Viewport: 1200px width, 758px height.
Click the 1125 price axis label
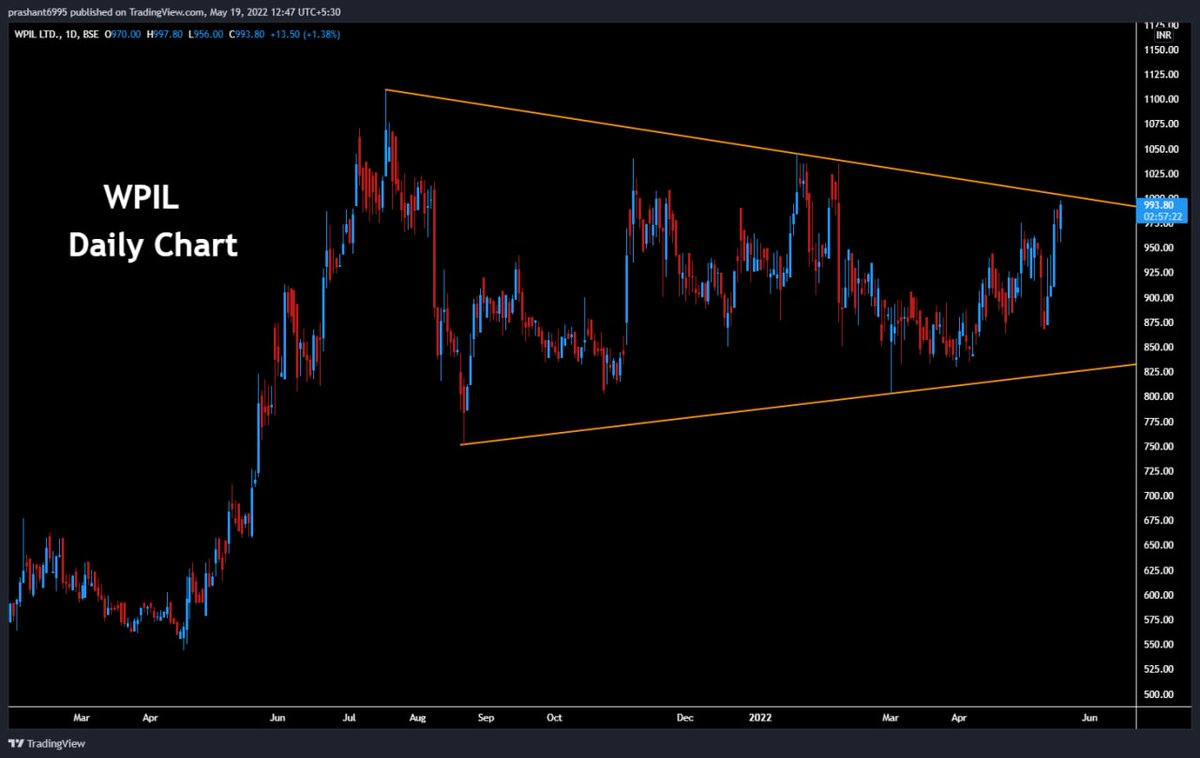point(1163,74)
